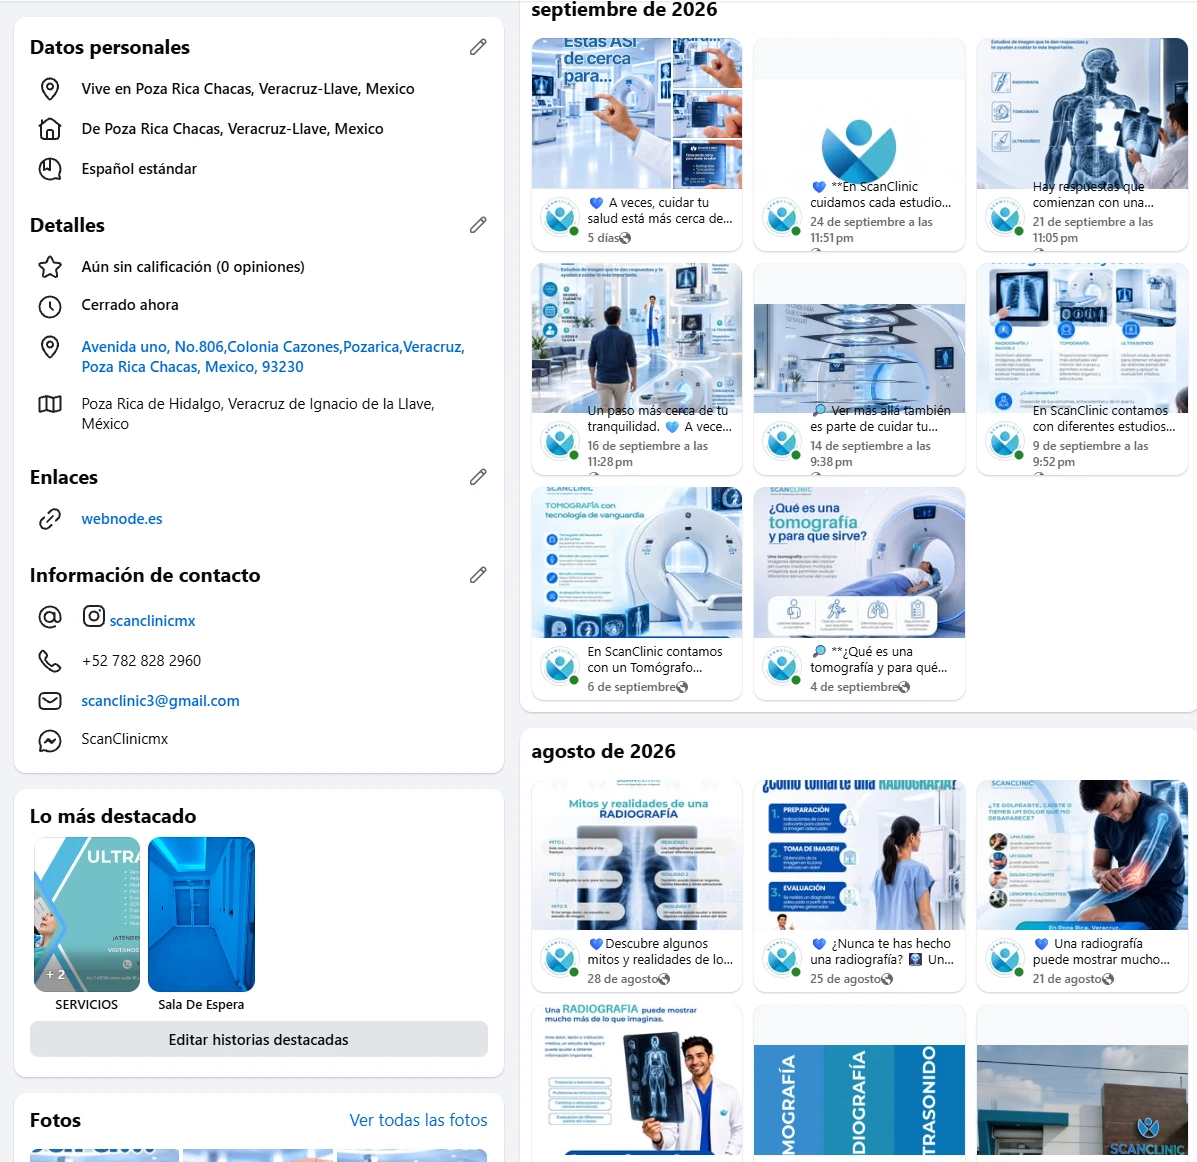Click ScanClinic avatar on 28 de agosto post

click(560, 957)
